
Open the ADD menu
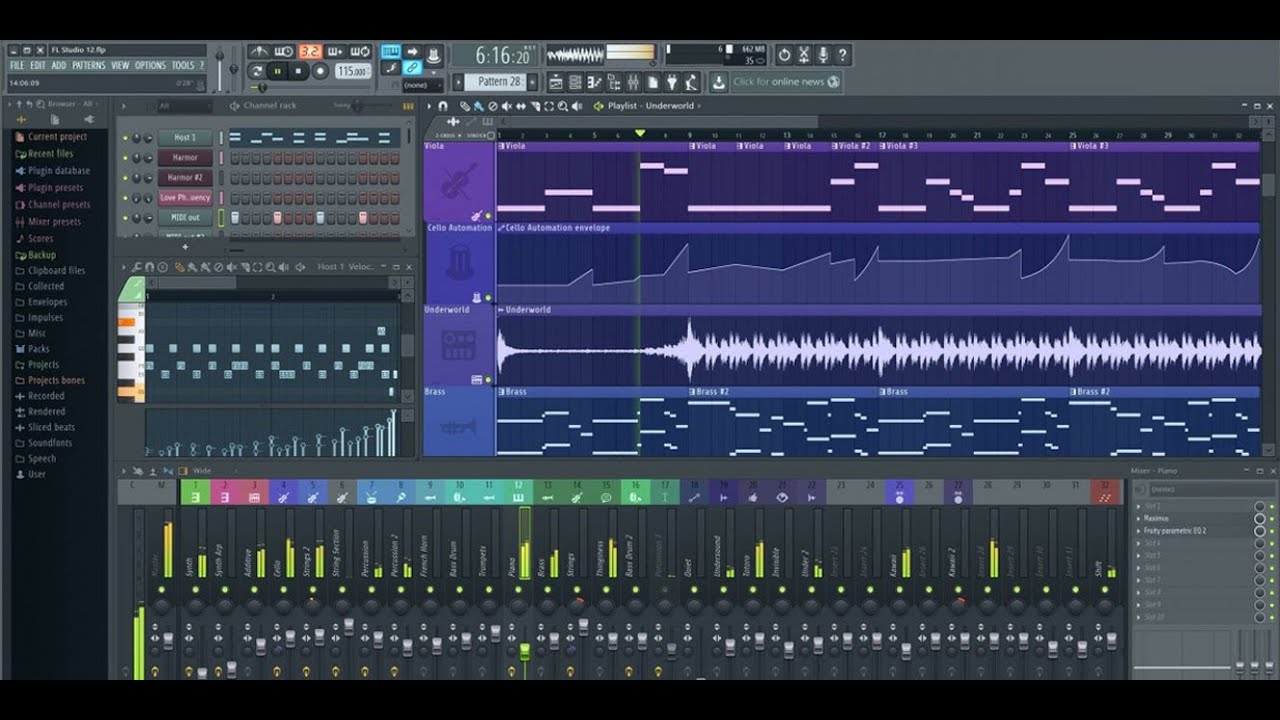pyautogui.click(x=59, y=66)
